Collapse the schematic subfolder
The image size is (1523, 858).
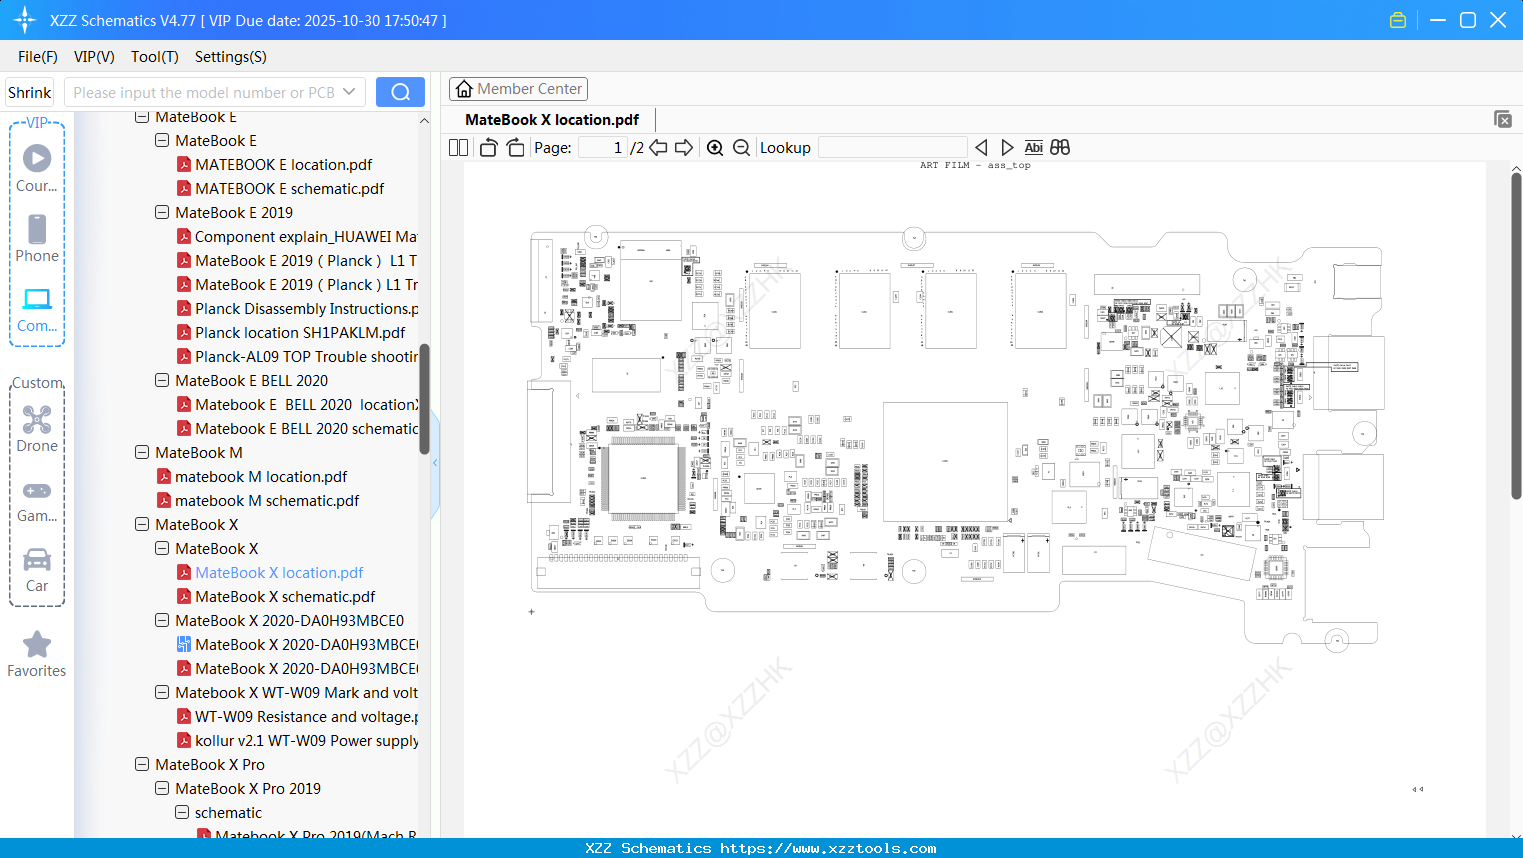coord(182,812)
